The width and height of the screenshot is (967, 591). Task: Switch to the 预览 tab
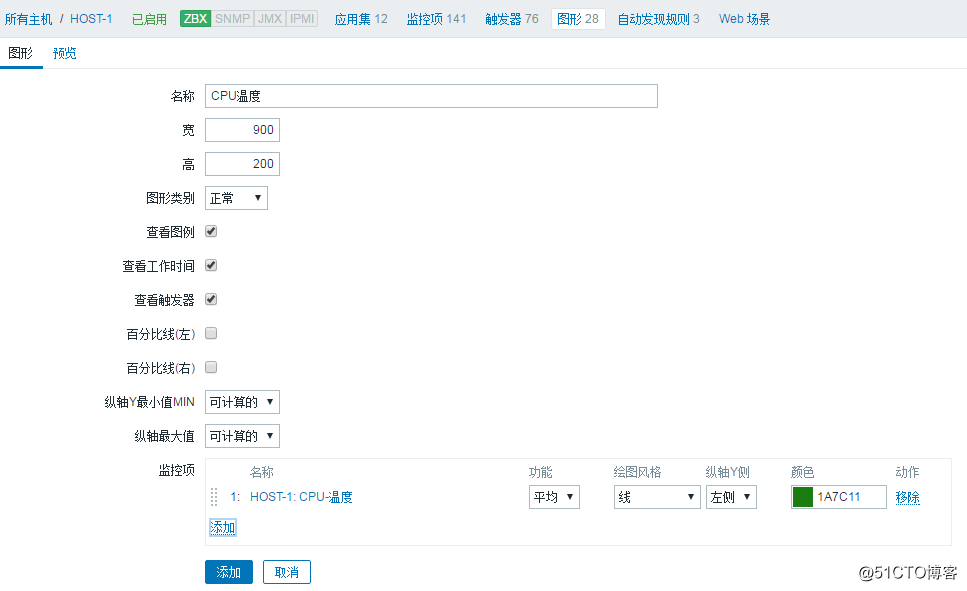[x=65, y=53]
